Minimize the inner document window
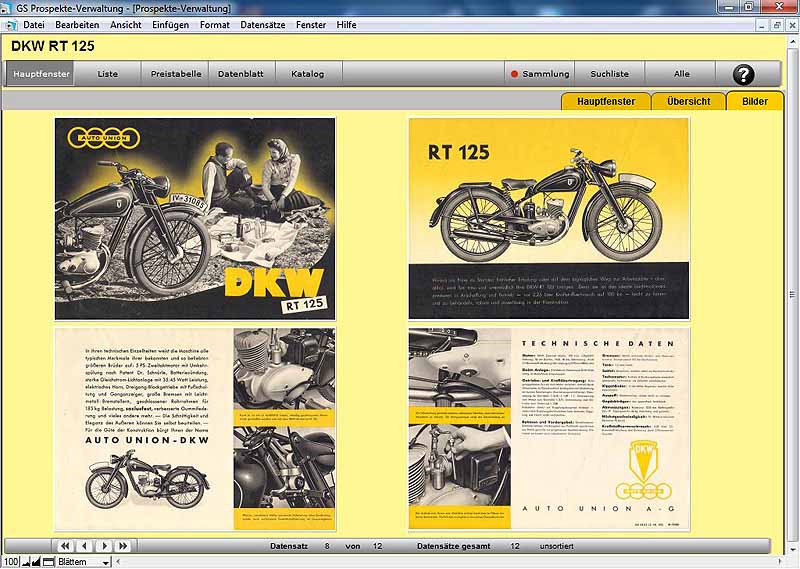This screenshot has height=569, width=800. point(762,25)
